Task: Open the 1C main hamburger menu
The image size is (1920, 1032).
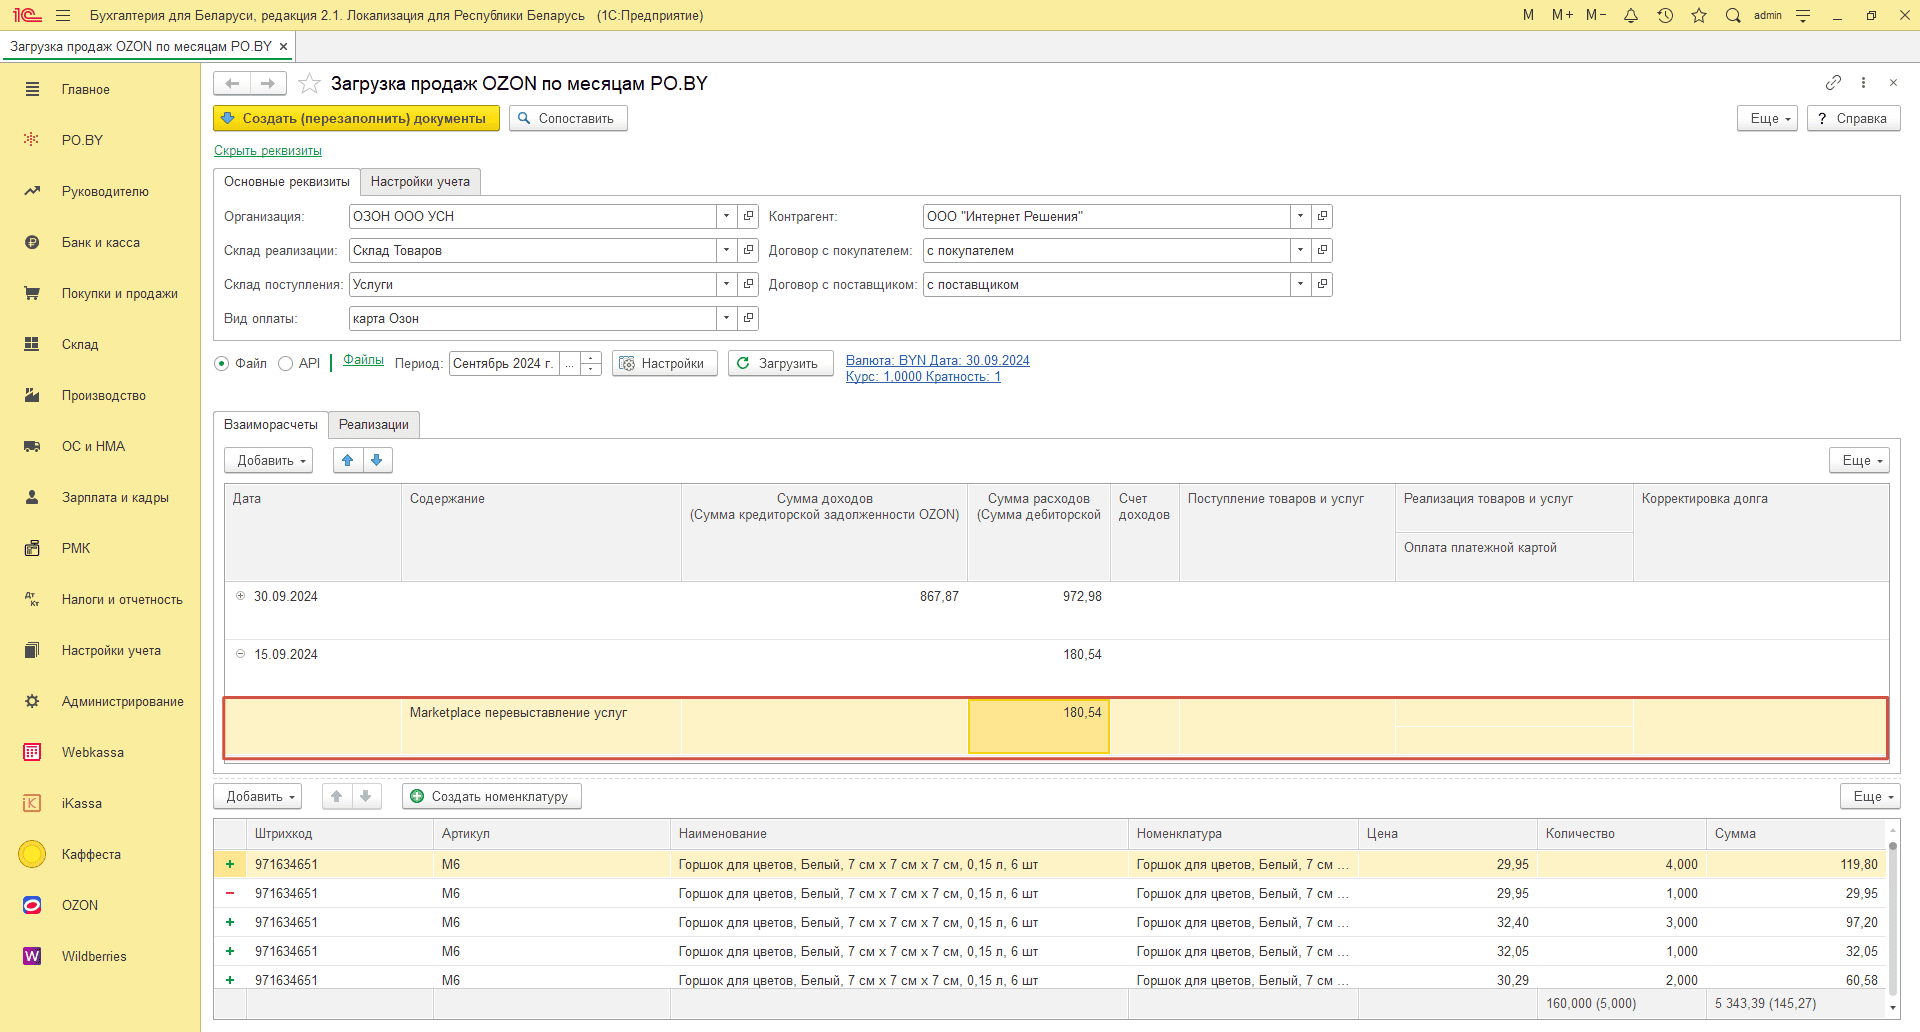Action: click(63, 15)
